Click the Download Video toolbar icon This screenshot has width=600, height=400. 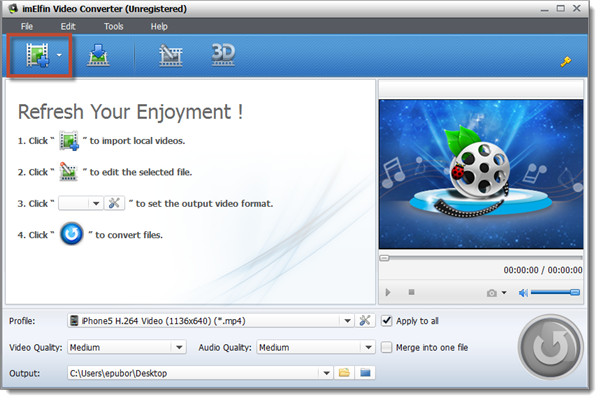pos(98,55)
